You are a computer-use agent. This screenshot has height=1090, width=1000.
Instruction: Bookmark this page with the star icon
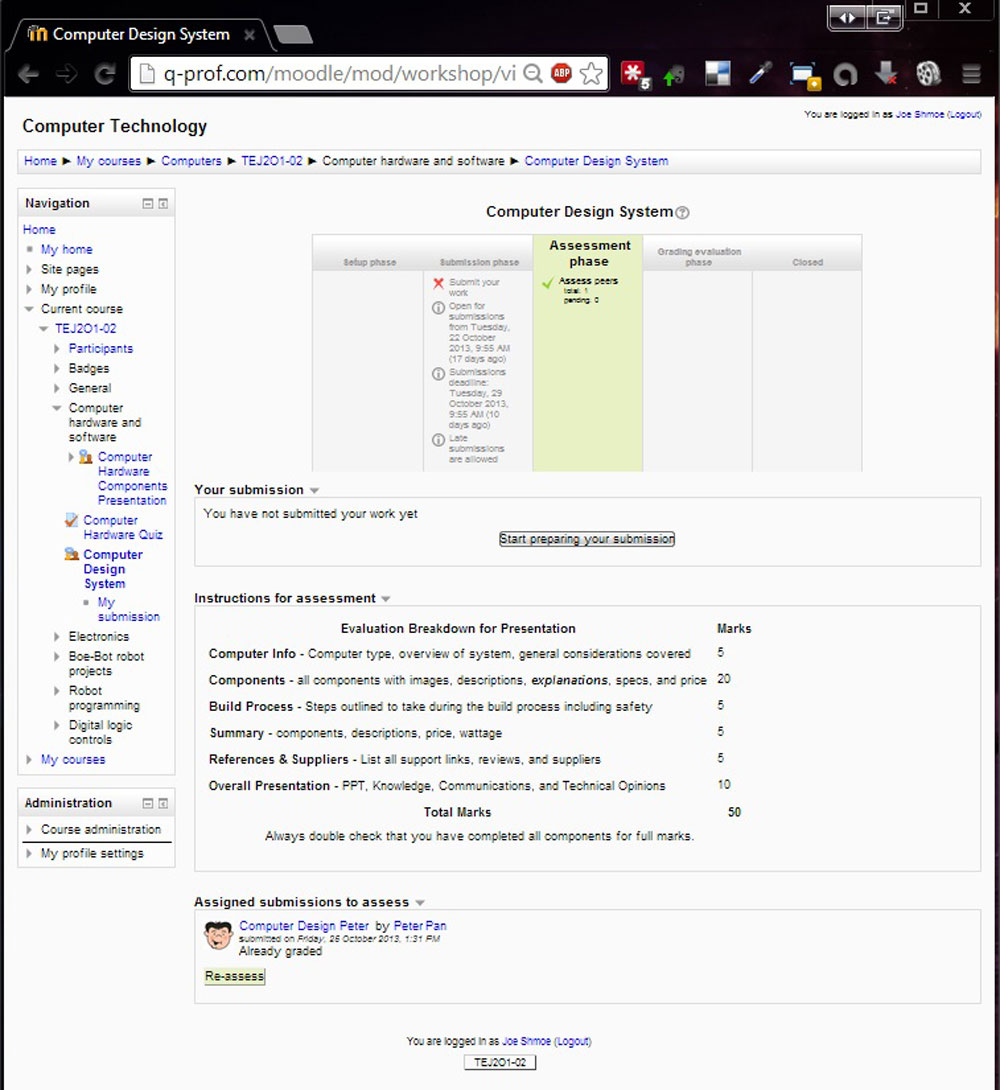591,73
